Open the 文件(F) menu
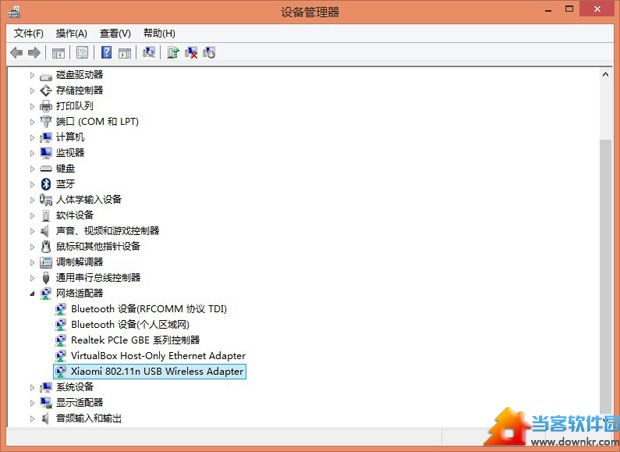The height and width of the screenshot is (452, 620). (x=28, y=33)
